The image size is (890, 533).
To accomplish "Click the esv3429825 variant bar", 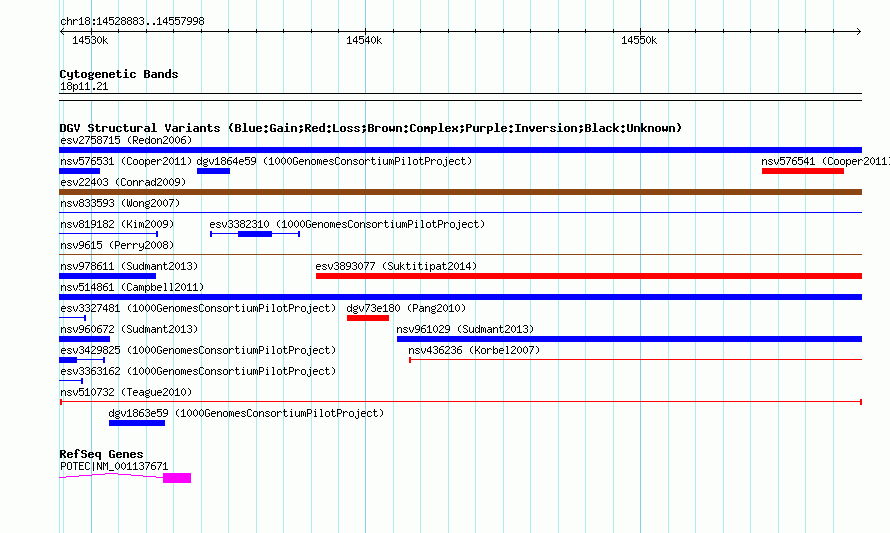I will (82, 360).
